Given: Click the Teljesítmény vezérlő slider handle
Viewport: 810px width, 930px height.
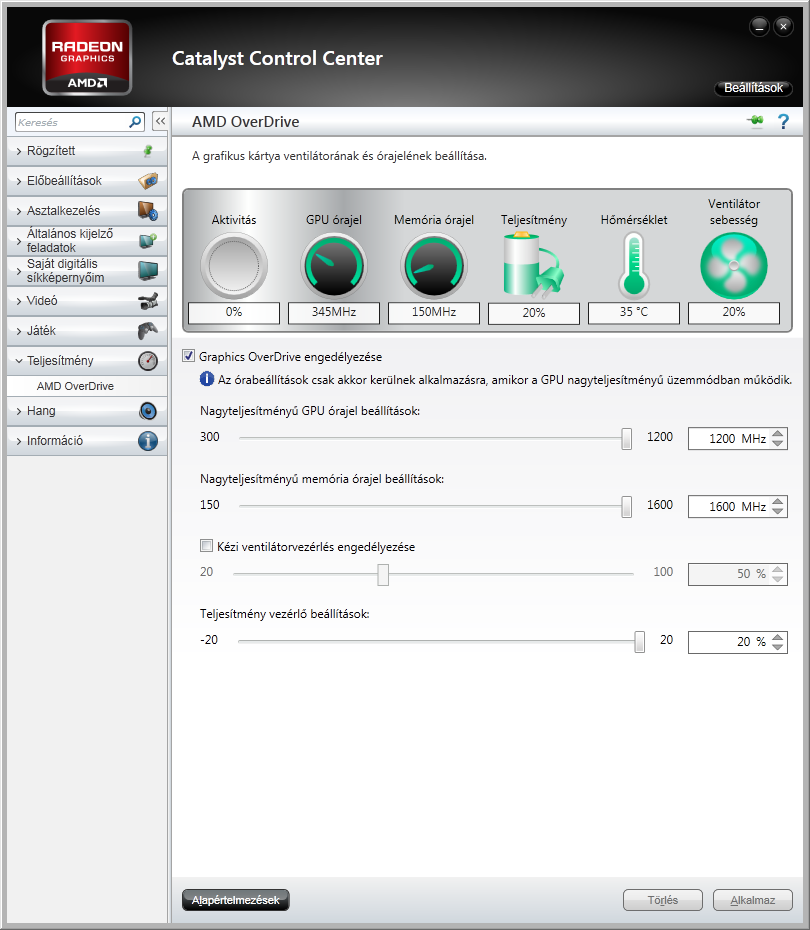Looking at the screenshot, I should [639, 642].
